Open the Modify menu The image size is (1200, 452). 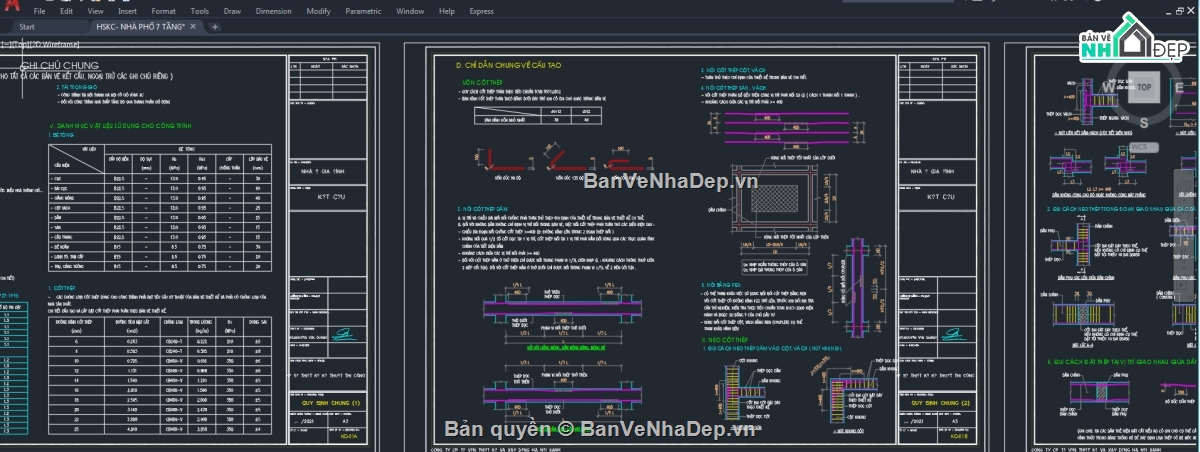(318, 11)
